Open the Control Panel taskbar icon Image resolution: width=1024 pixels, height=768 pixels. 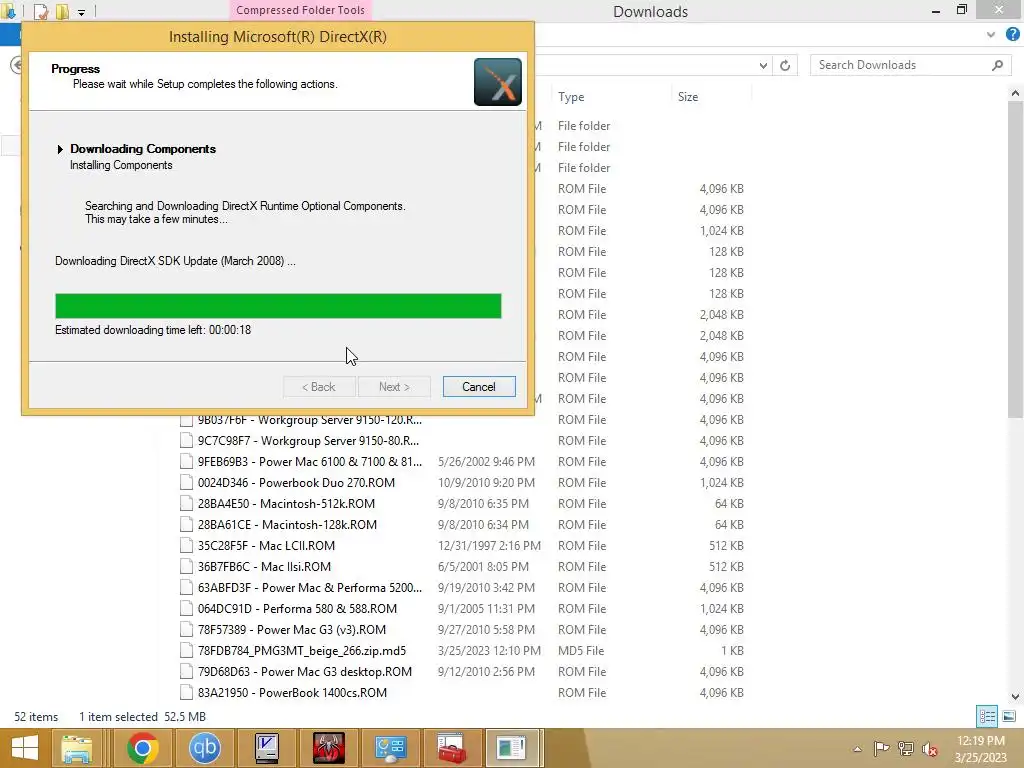pyautogui.click(x=391, y=748)
